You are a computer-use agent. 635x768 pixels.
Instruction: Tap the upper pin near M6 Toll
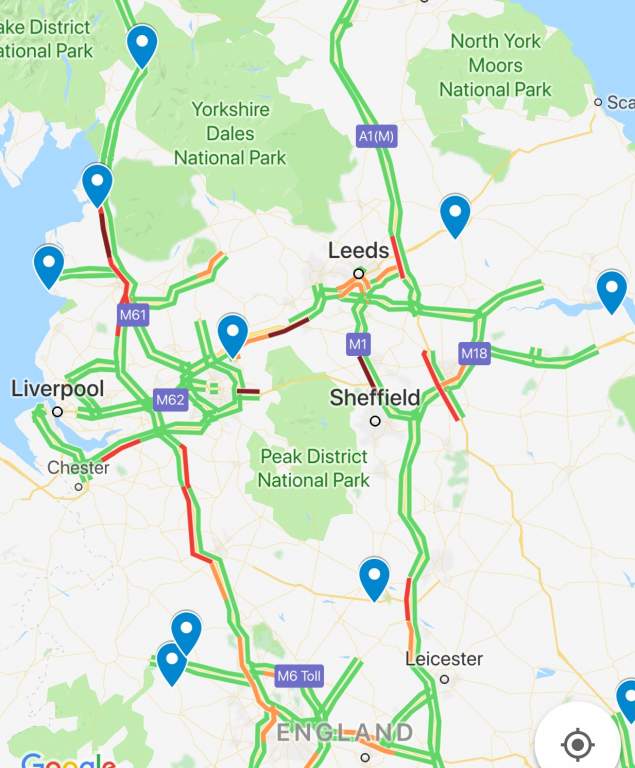click(x=187, y=633)
